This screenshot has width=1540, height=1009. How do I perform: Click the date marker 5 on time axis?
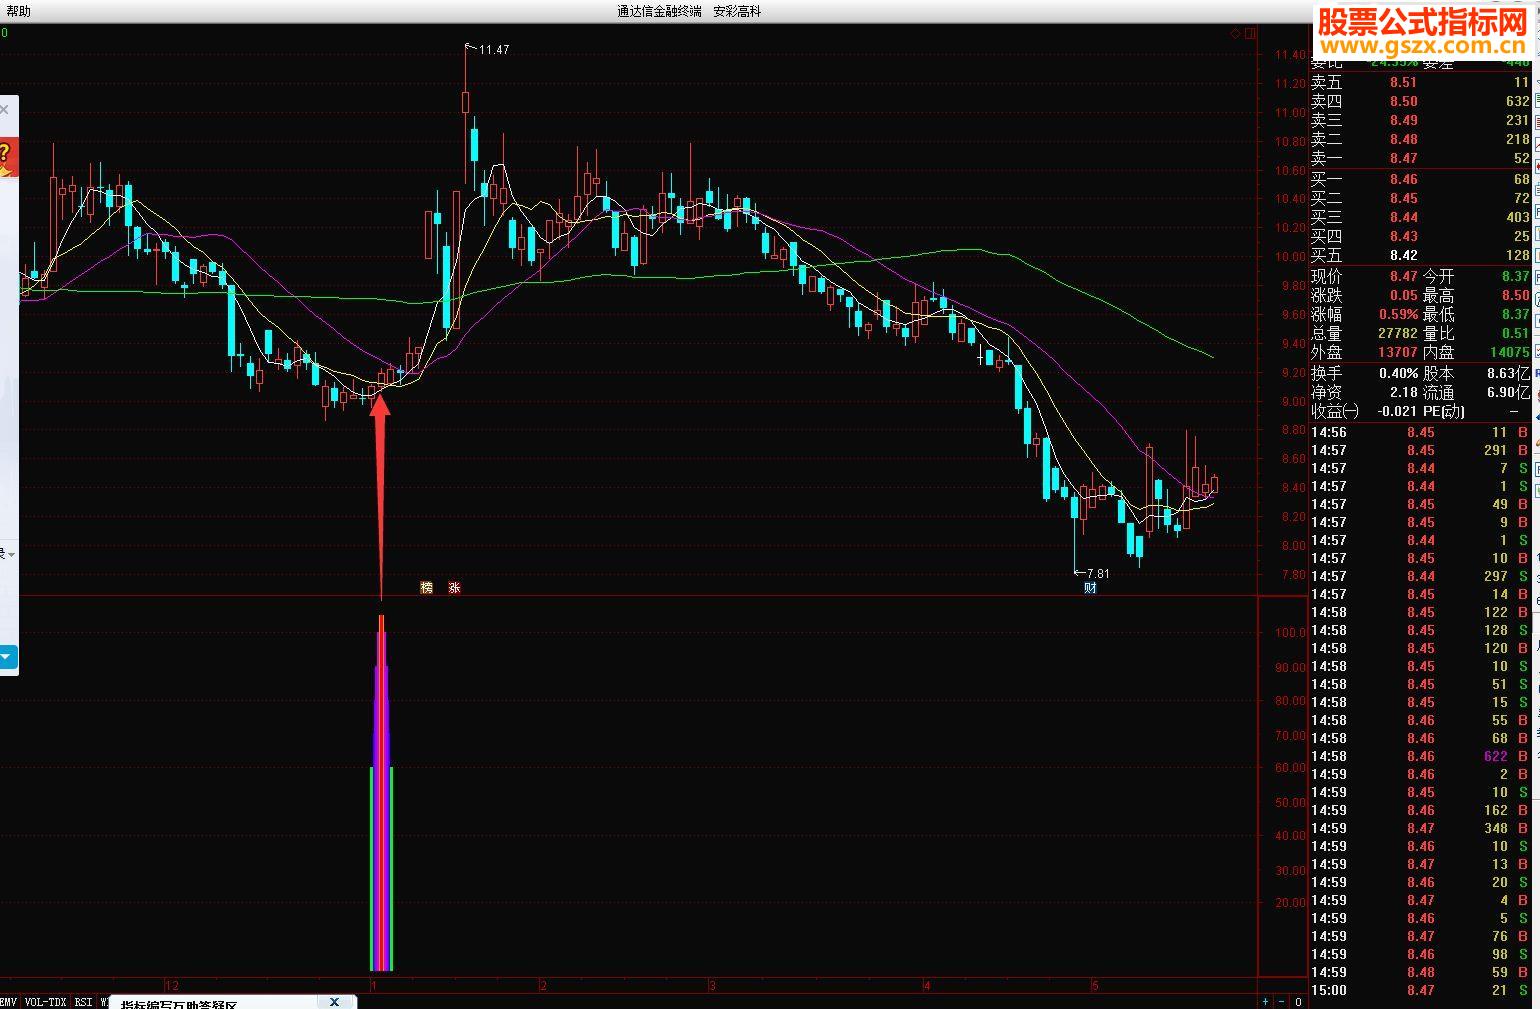(x=1095, y=985)
